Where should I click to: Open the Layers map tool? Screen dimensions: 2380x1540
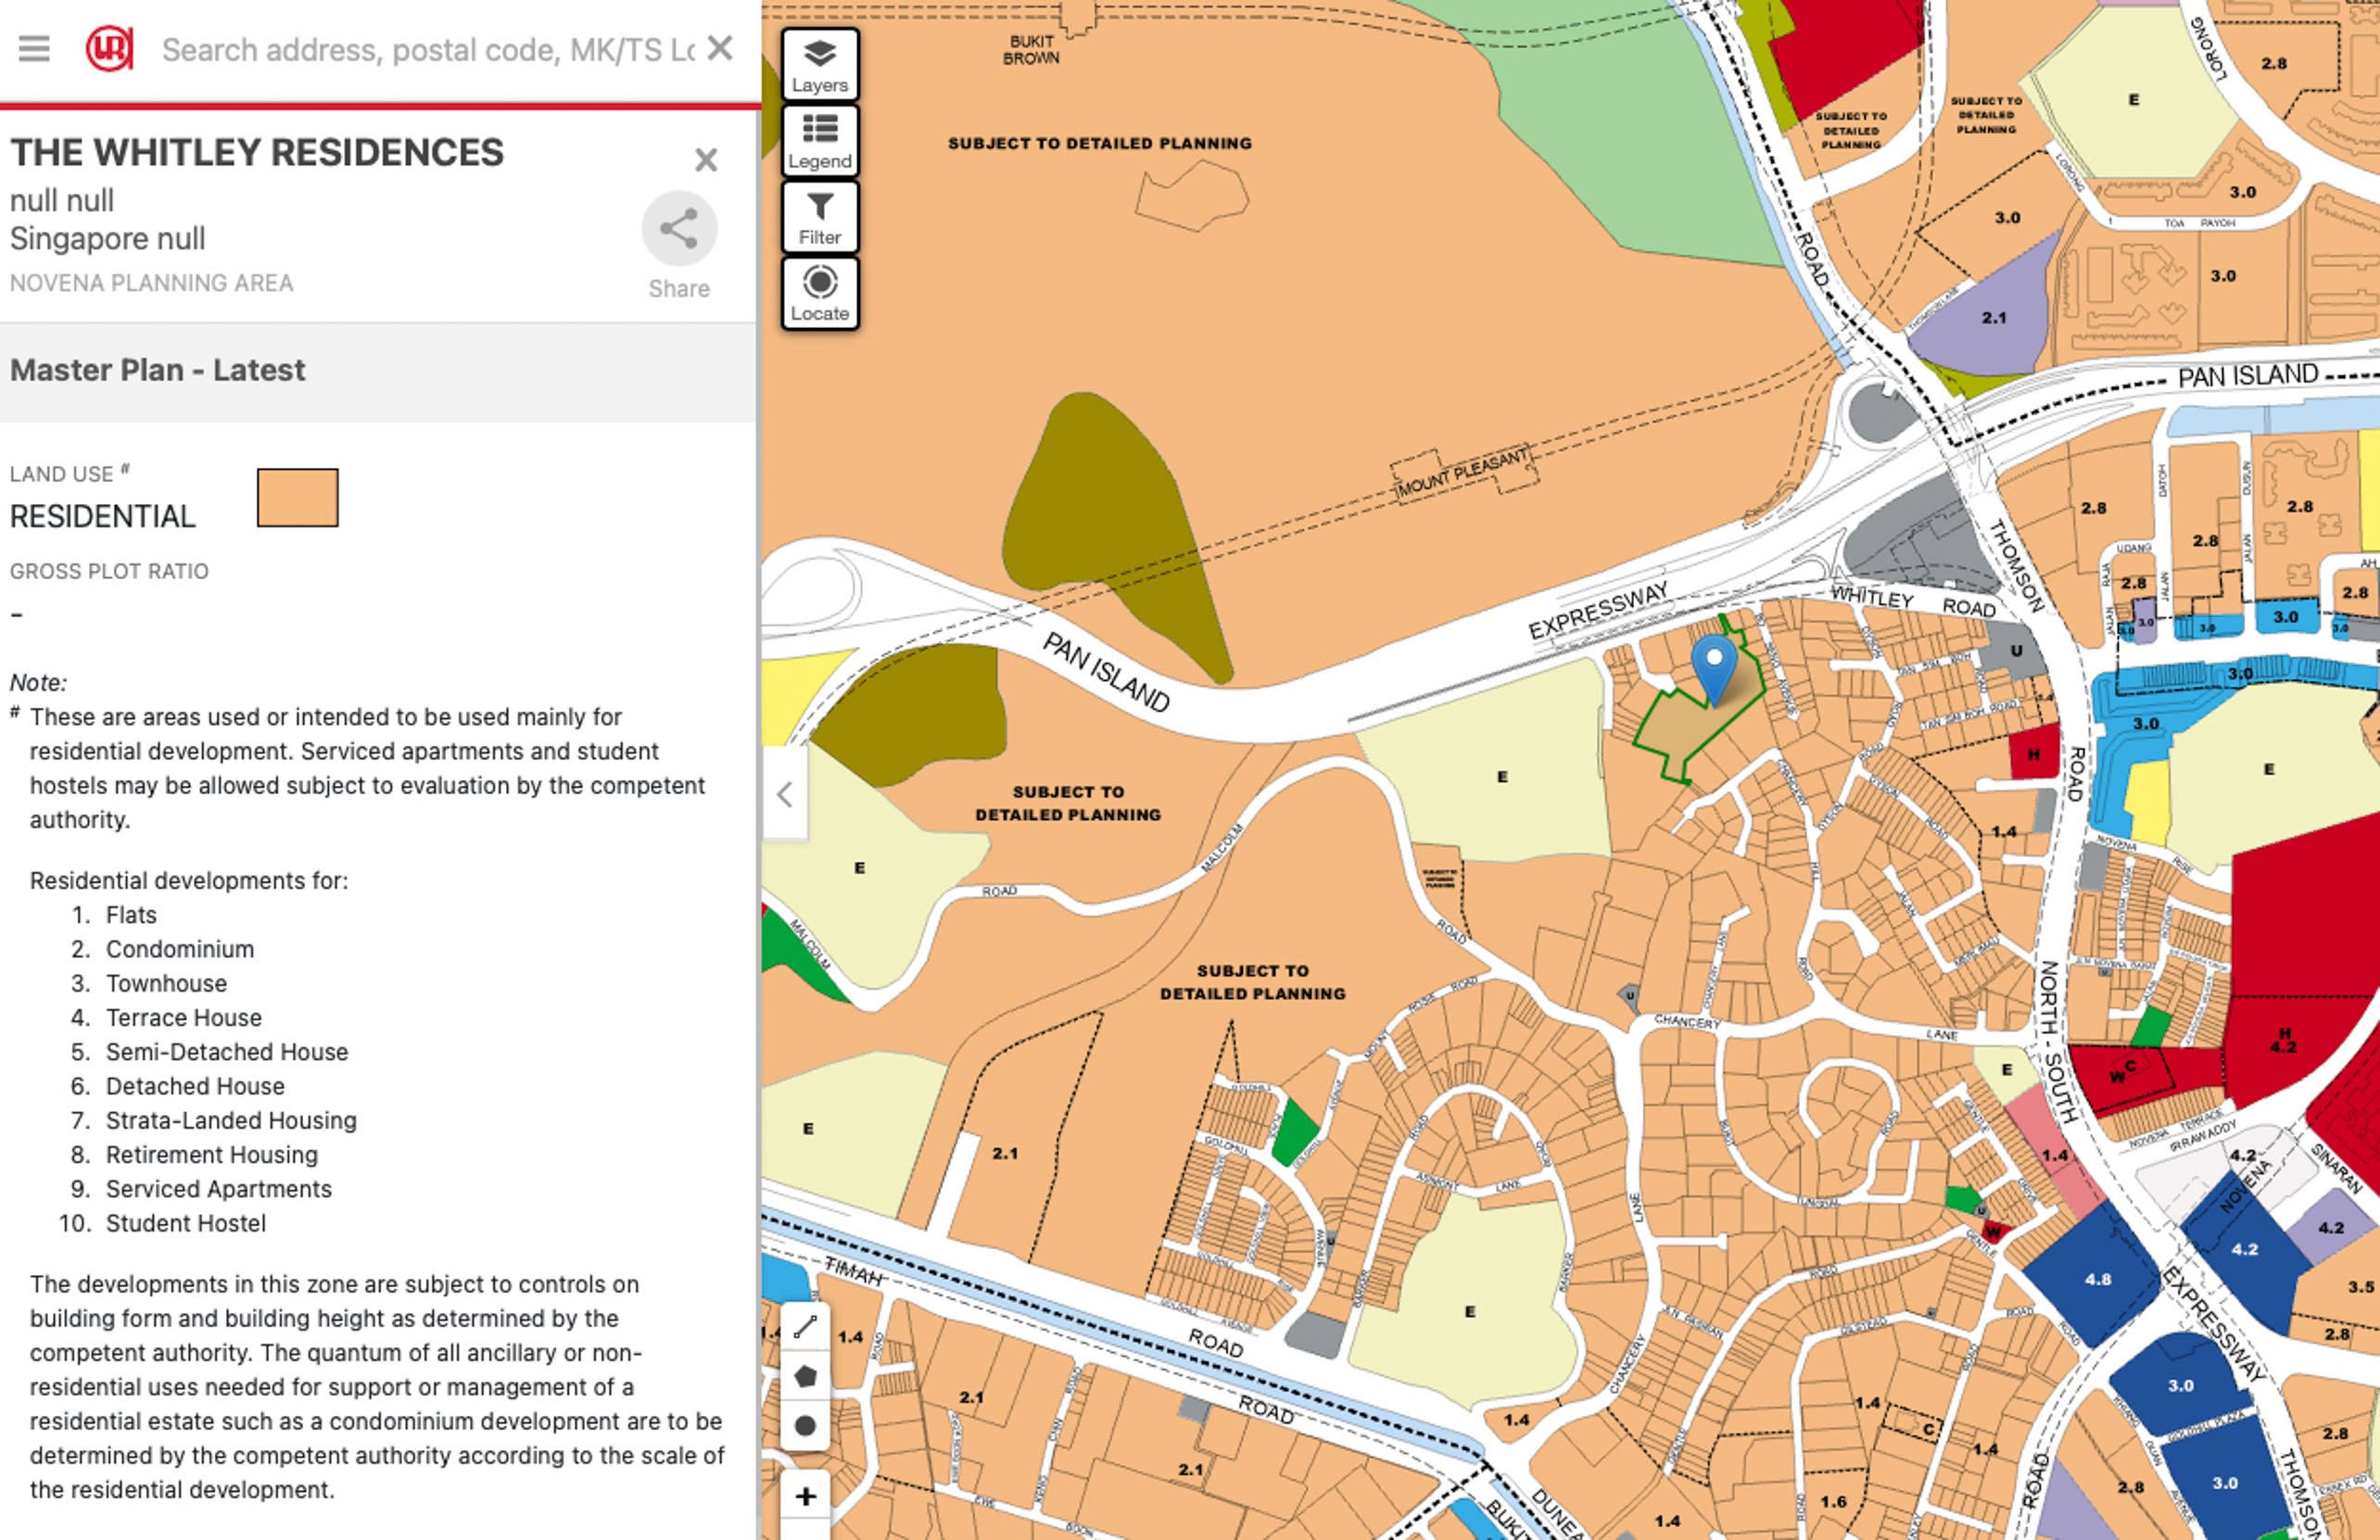[x=819, y=65]
